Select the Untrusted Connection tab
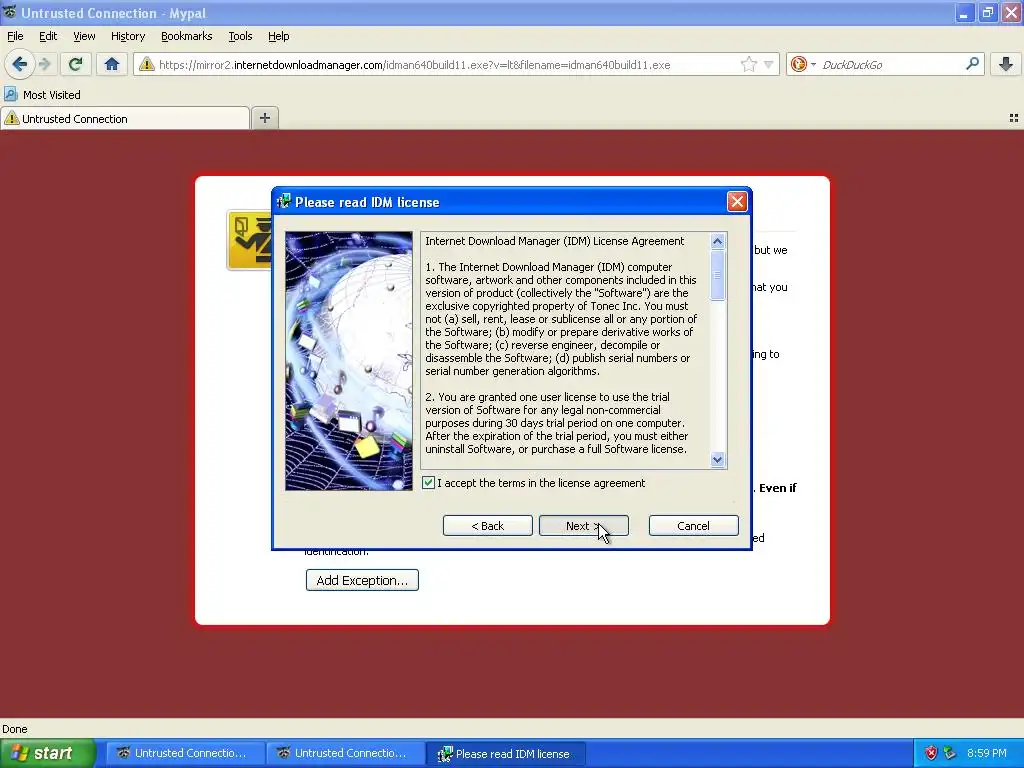 pyautogui.click(x=125, y=118)
